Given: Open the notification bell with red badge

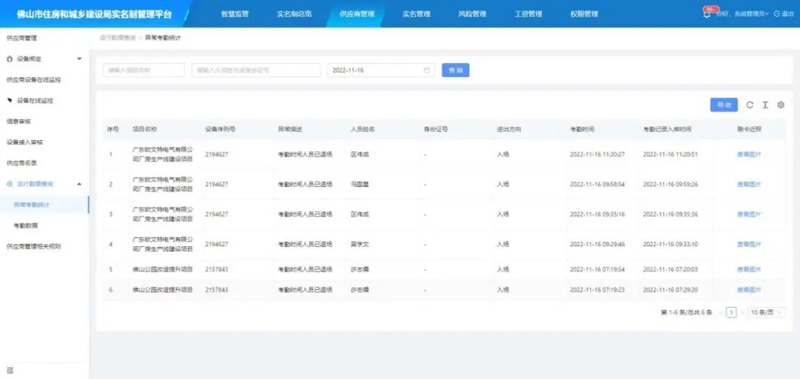Looking at the screenshot, I should click(707, 14).
